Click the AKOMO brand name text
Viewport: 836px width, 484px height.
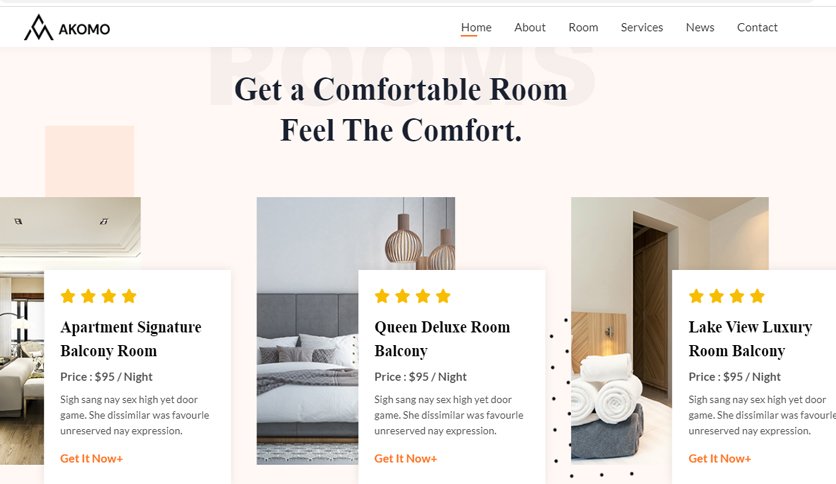click(84, 29)
